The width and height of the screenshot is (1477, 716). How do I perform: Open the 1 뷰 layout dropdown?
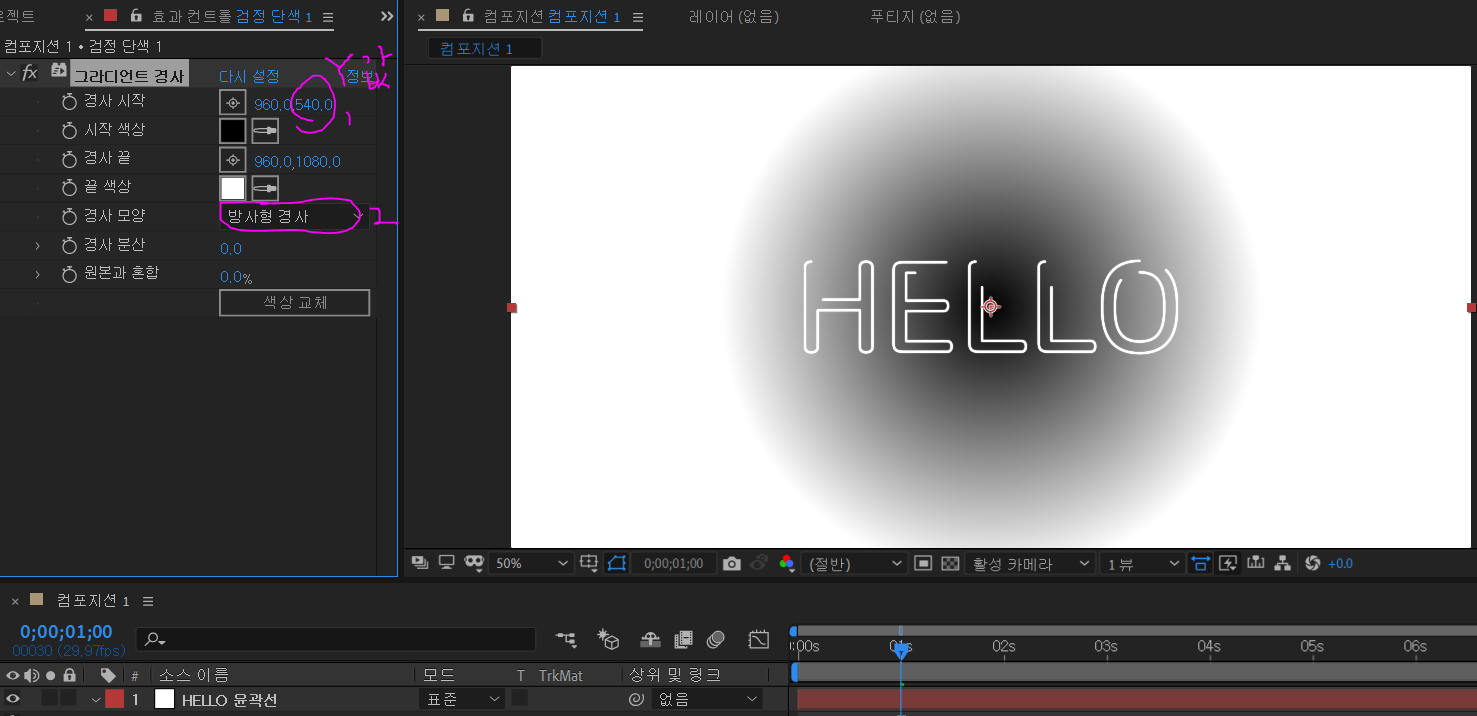pos(1142,564)
